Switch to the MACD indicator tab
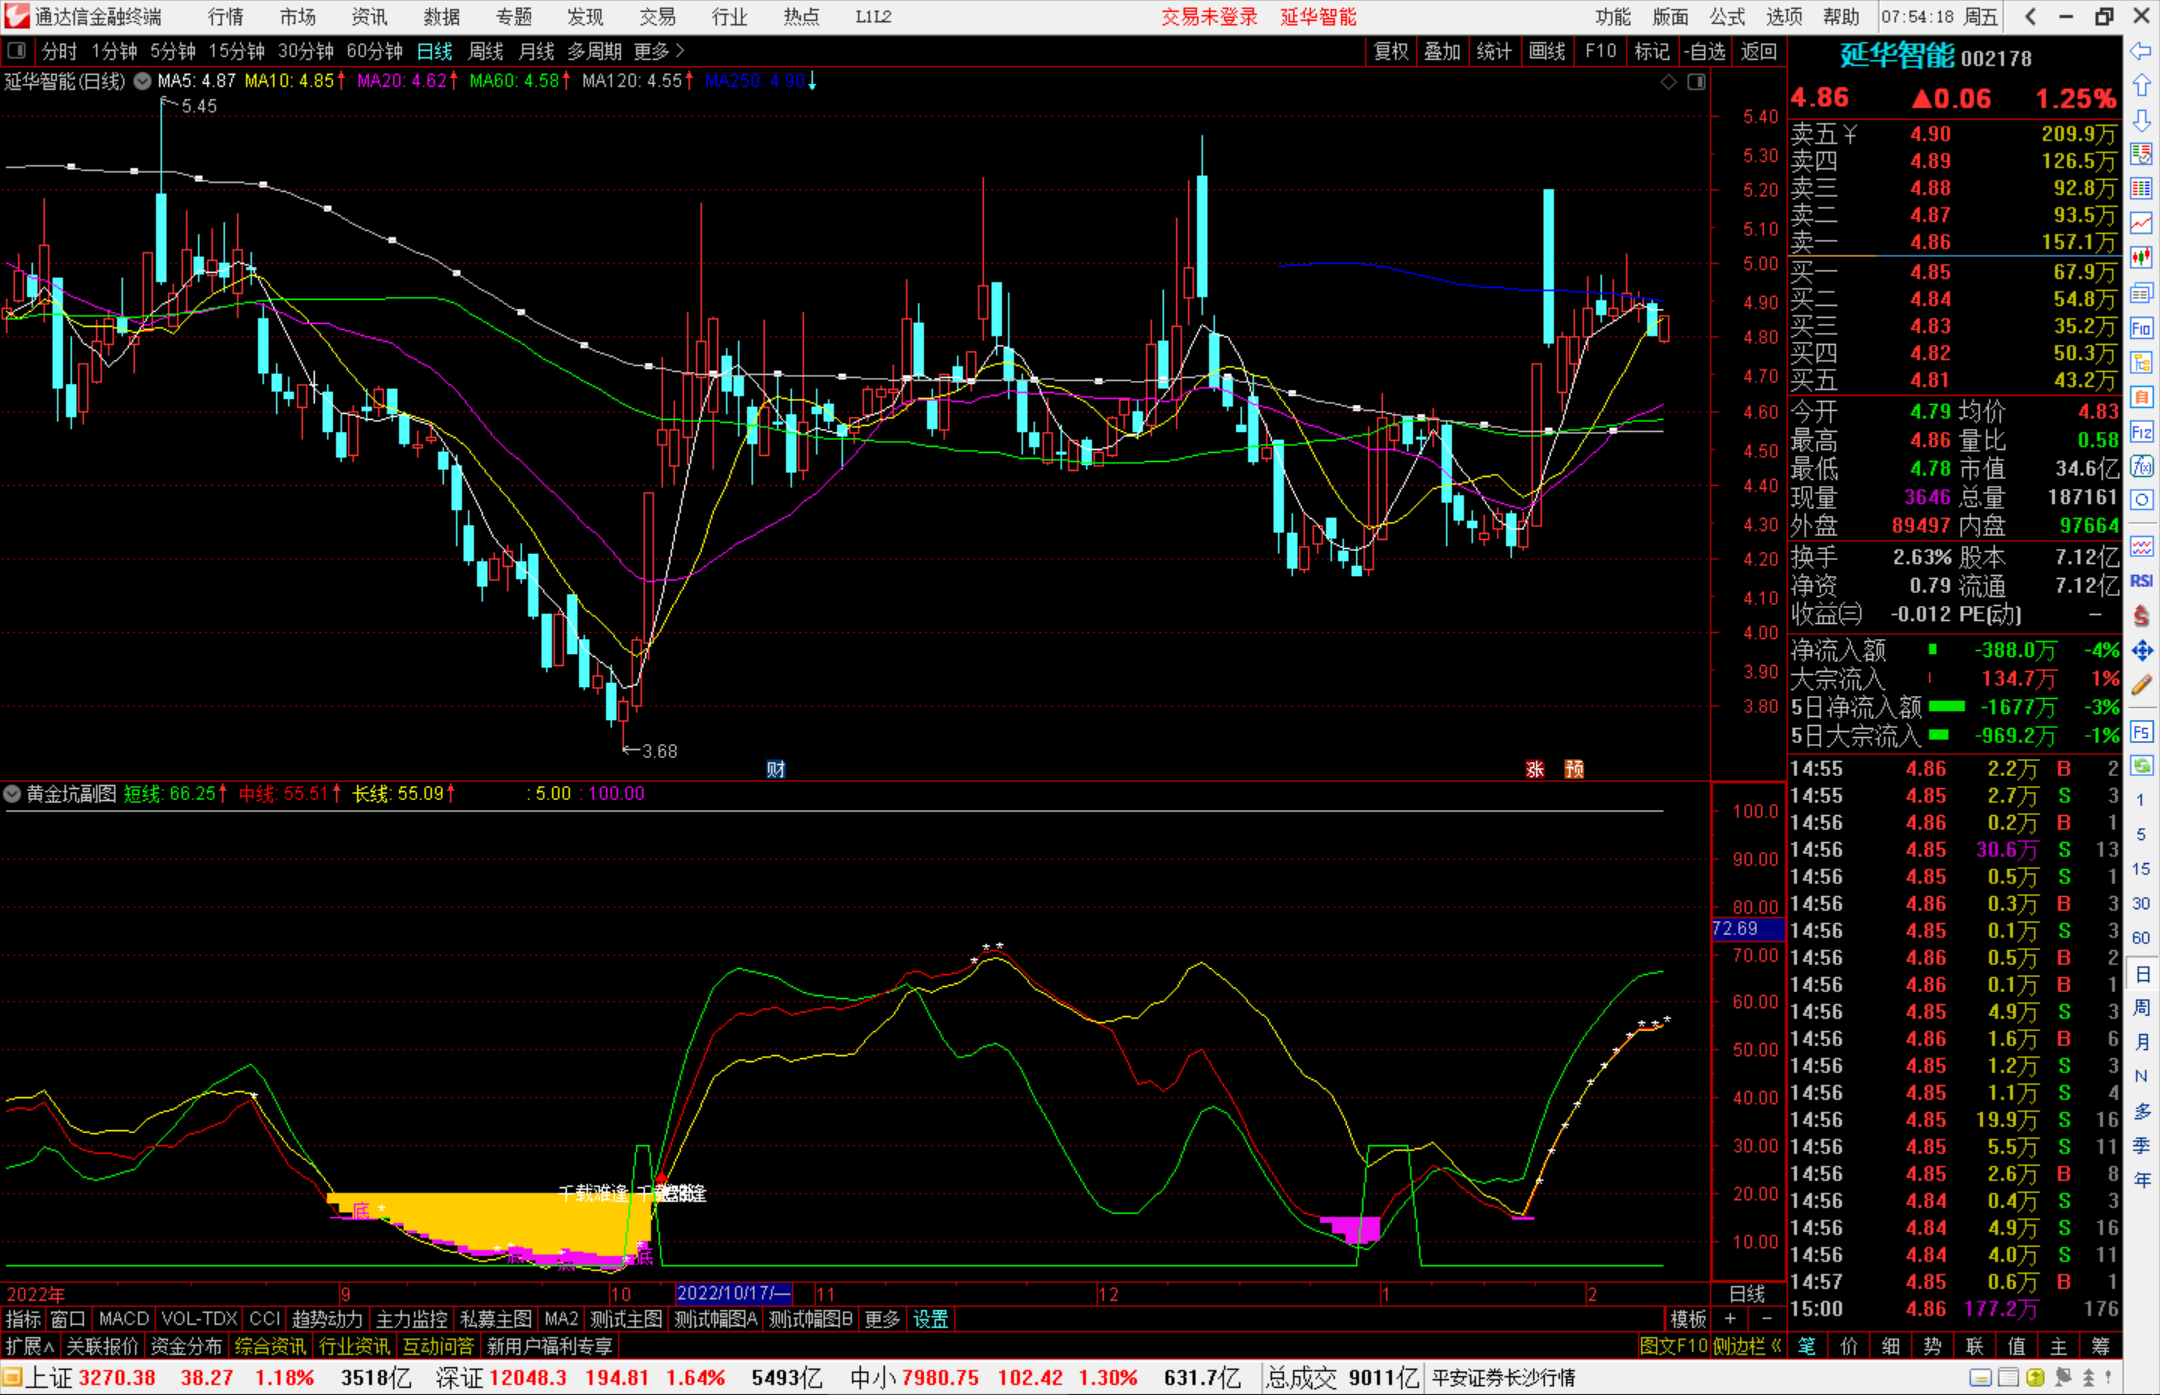 click(124, 1319)
